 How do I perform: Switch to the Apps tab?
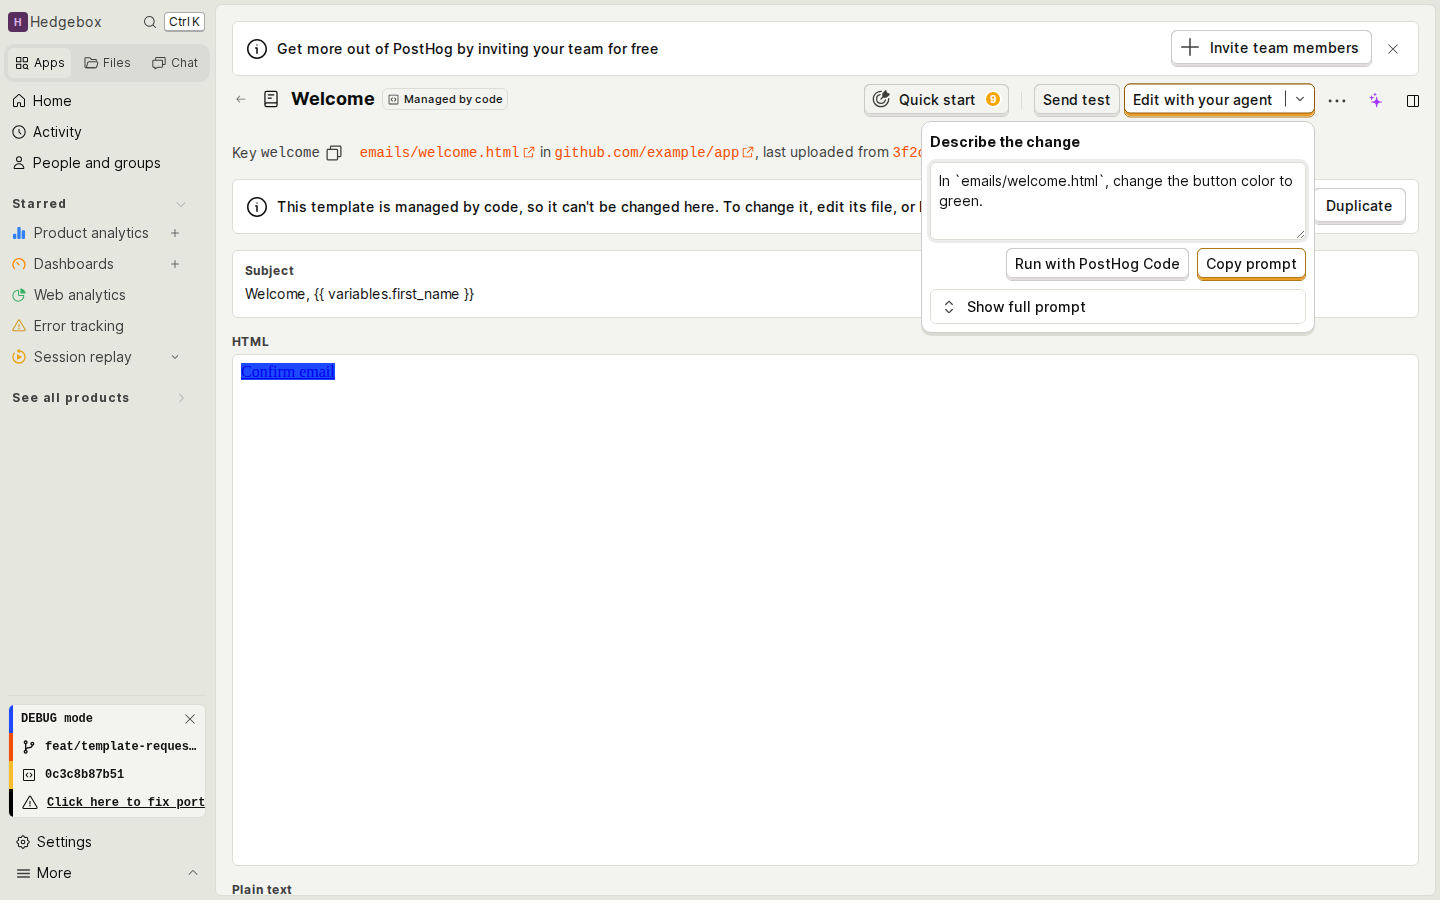[40, 63]
